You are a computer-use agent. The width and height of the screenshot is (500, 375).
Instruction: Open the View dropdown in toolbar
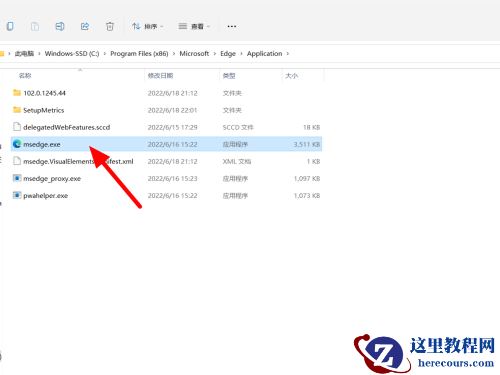tap(194, 26)
